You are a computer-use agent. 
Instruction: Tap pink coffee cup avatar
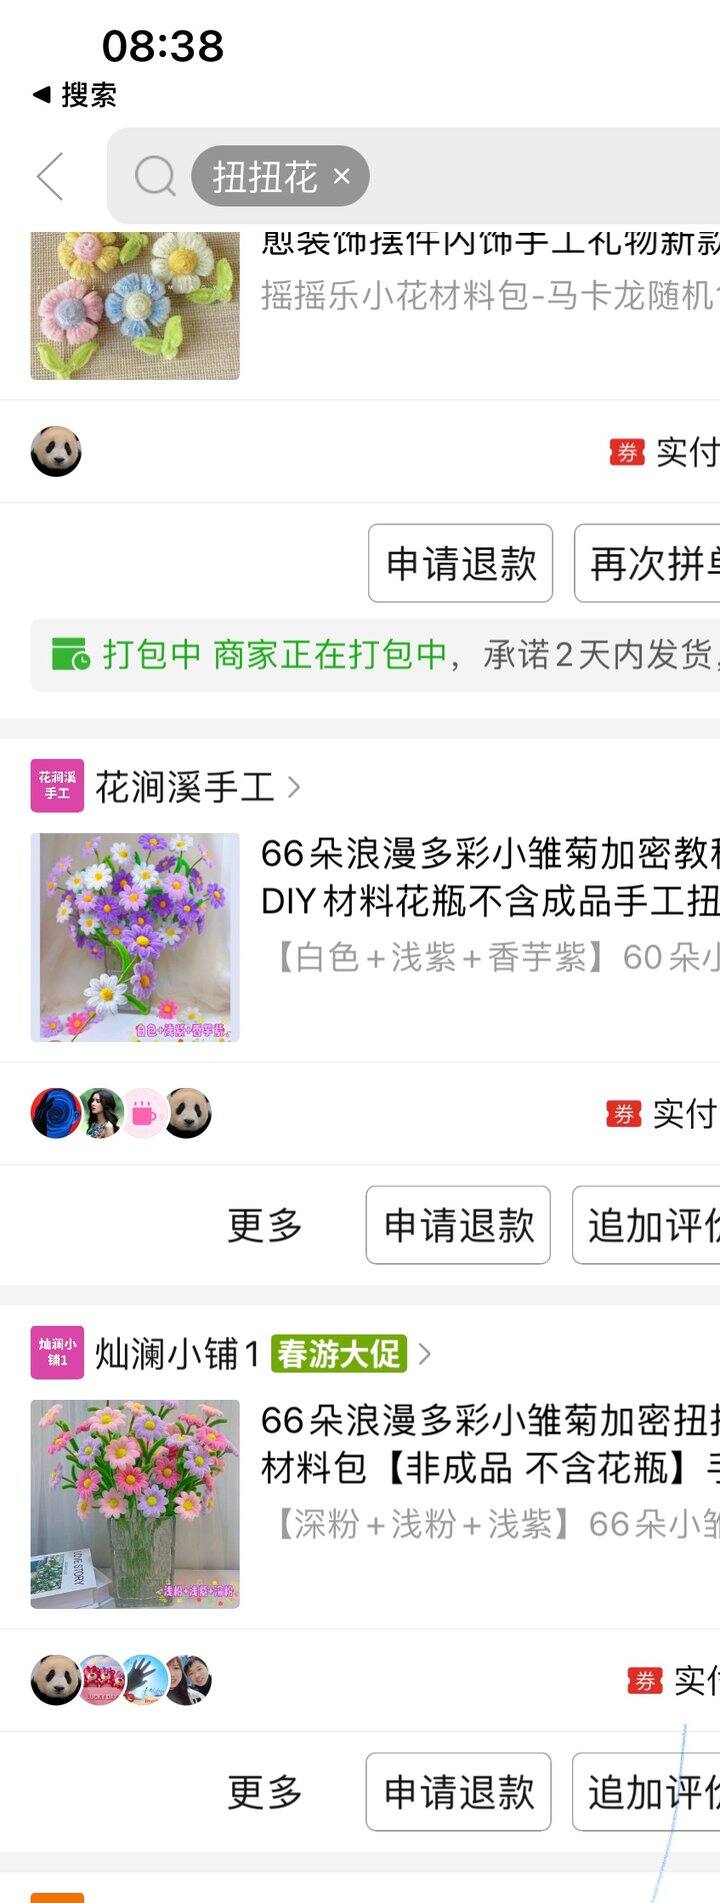coord(144,1113)
